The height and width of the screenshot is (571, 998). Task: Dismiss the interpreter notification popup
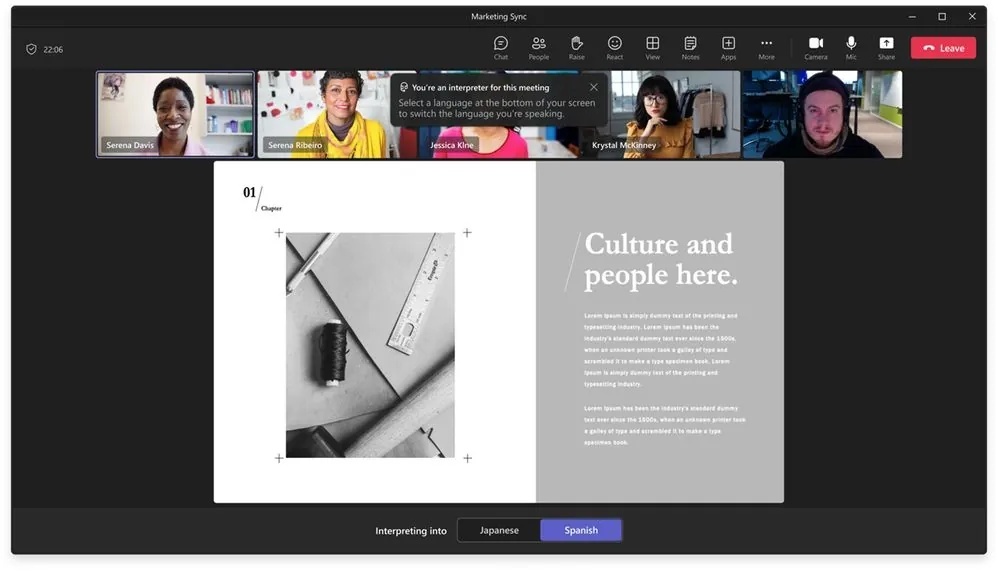coord(594,87)
